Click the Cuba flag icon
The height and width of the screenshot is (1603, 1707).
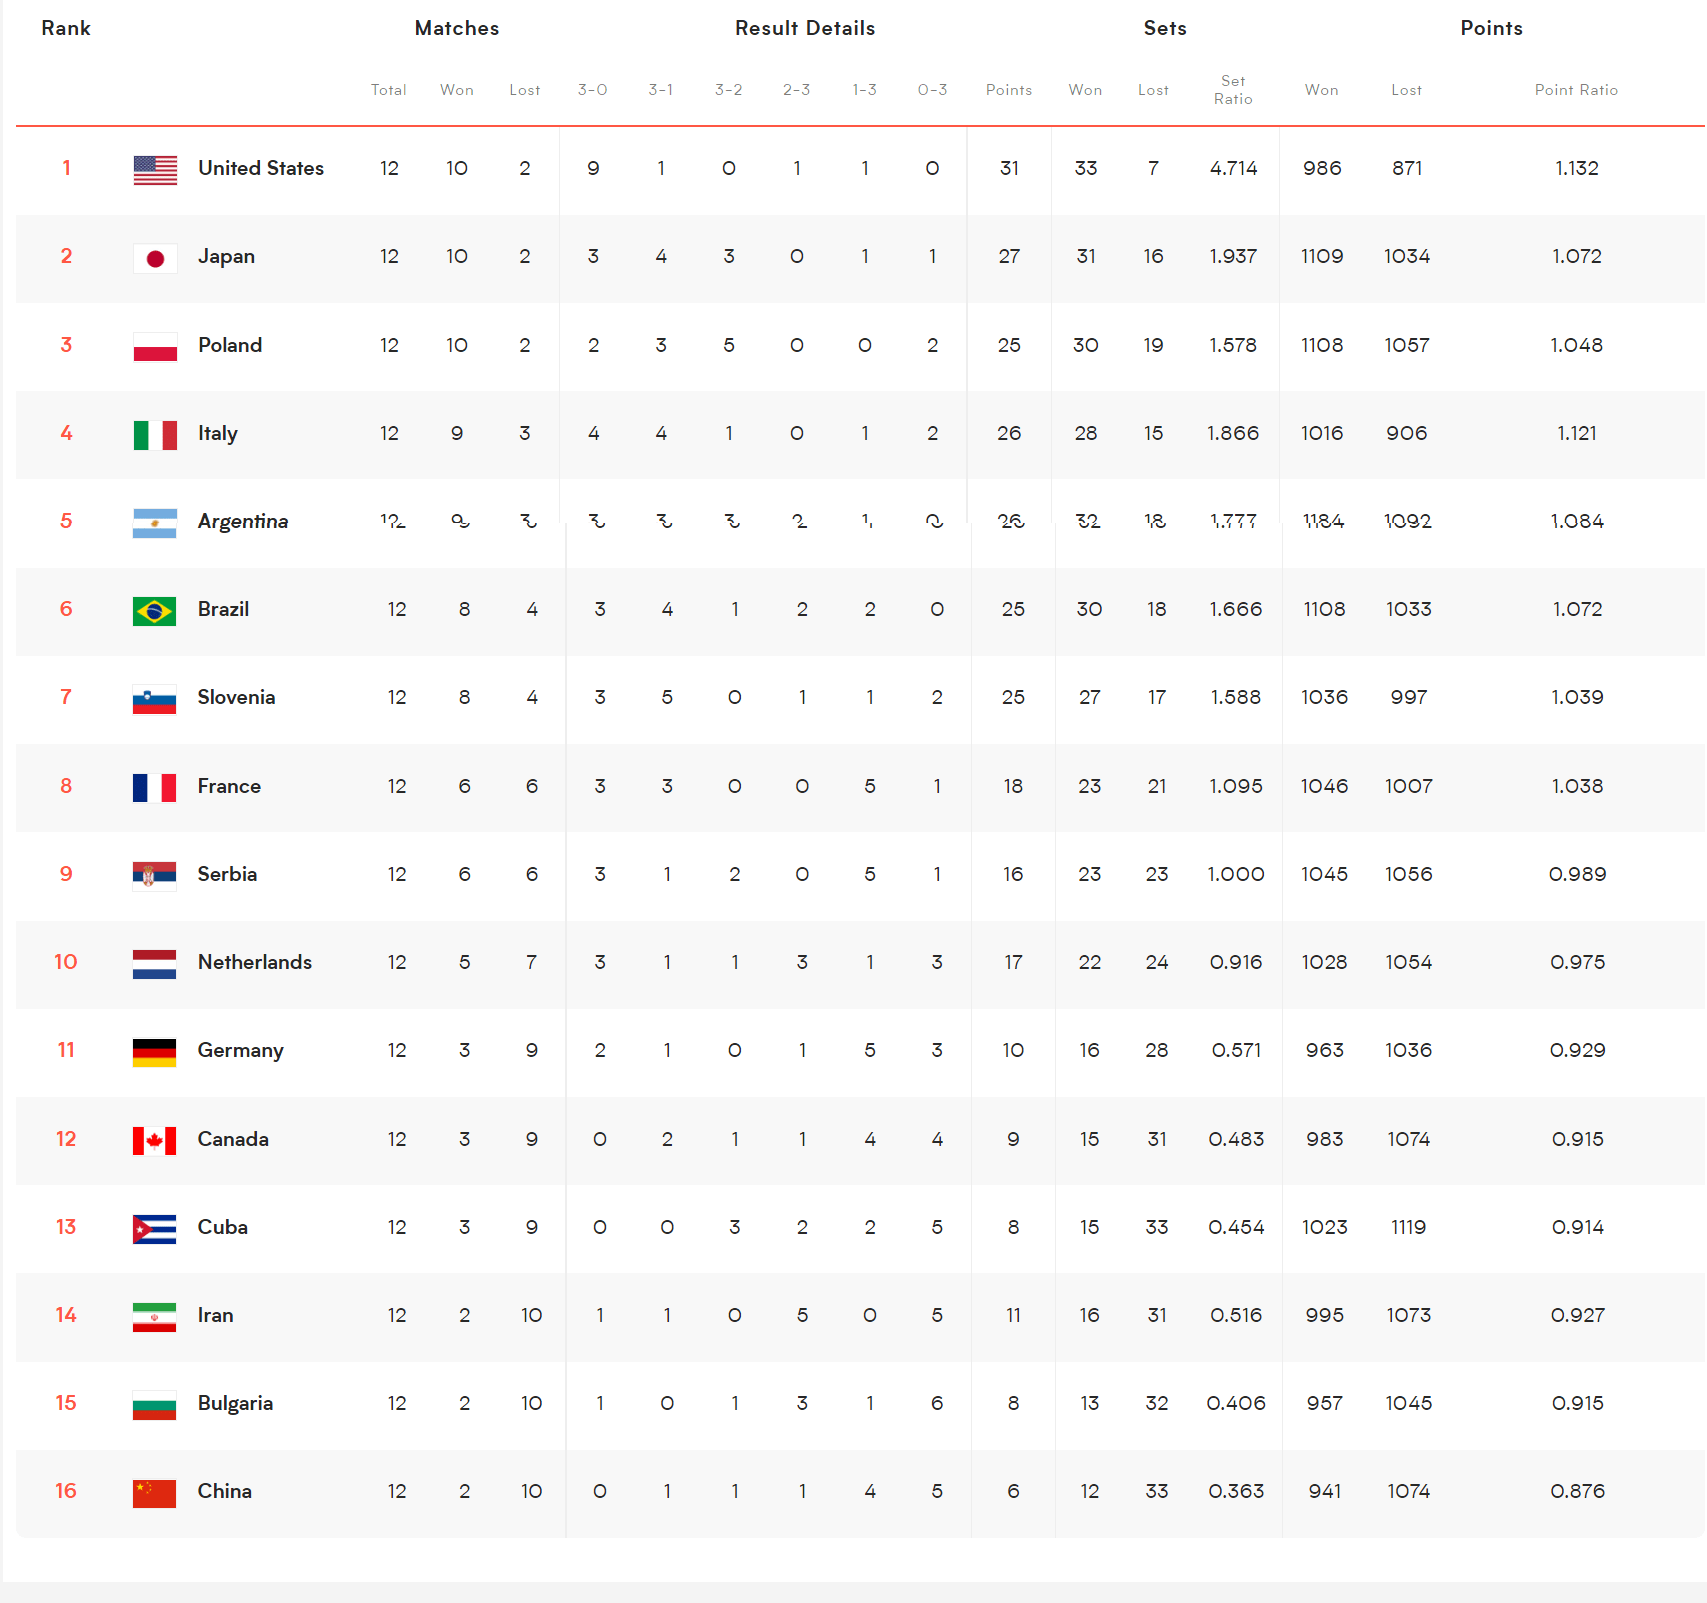[x=154, y=1229]
